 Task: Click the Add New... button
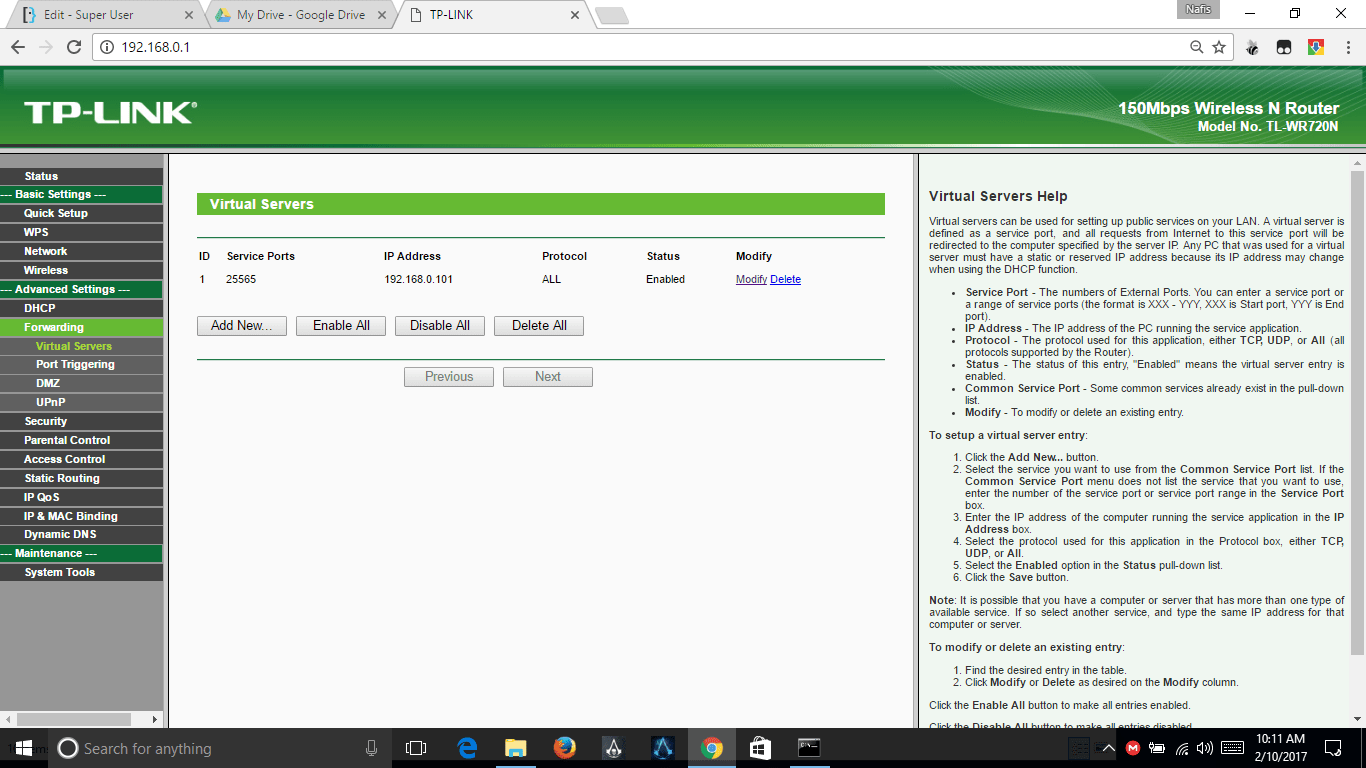click(242, 326)
